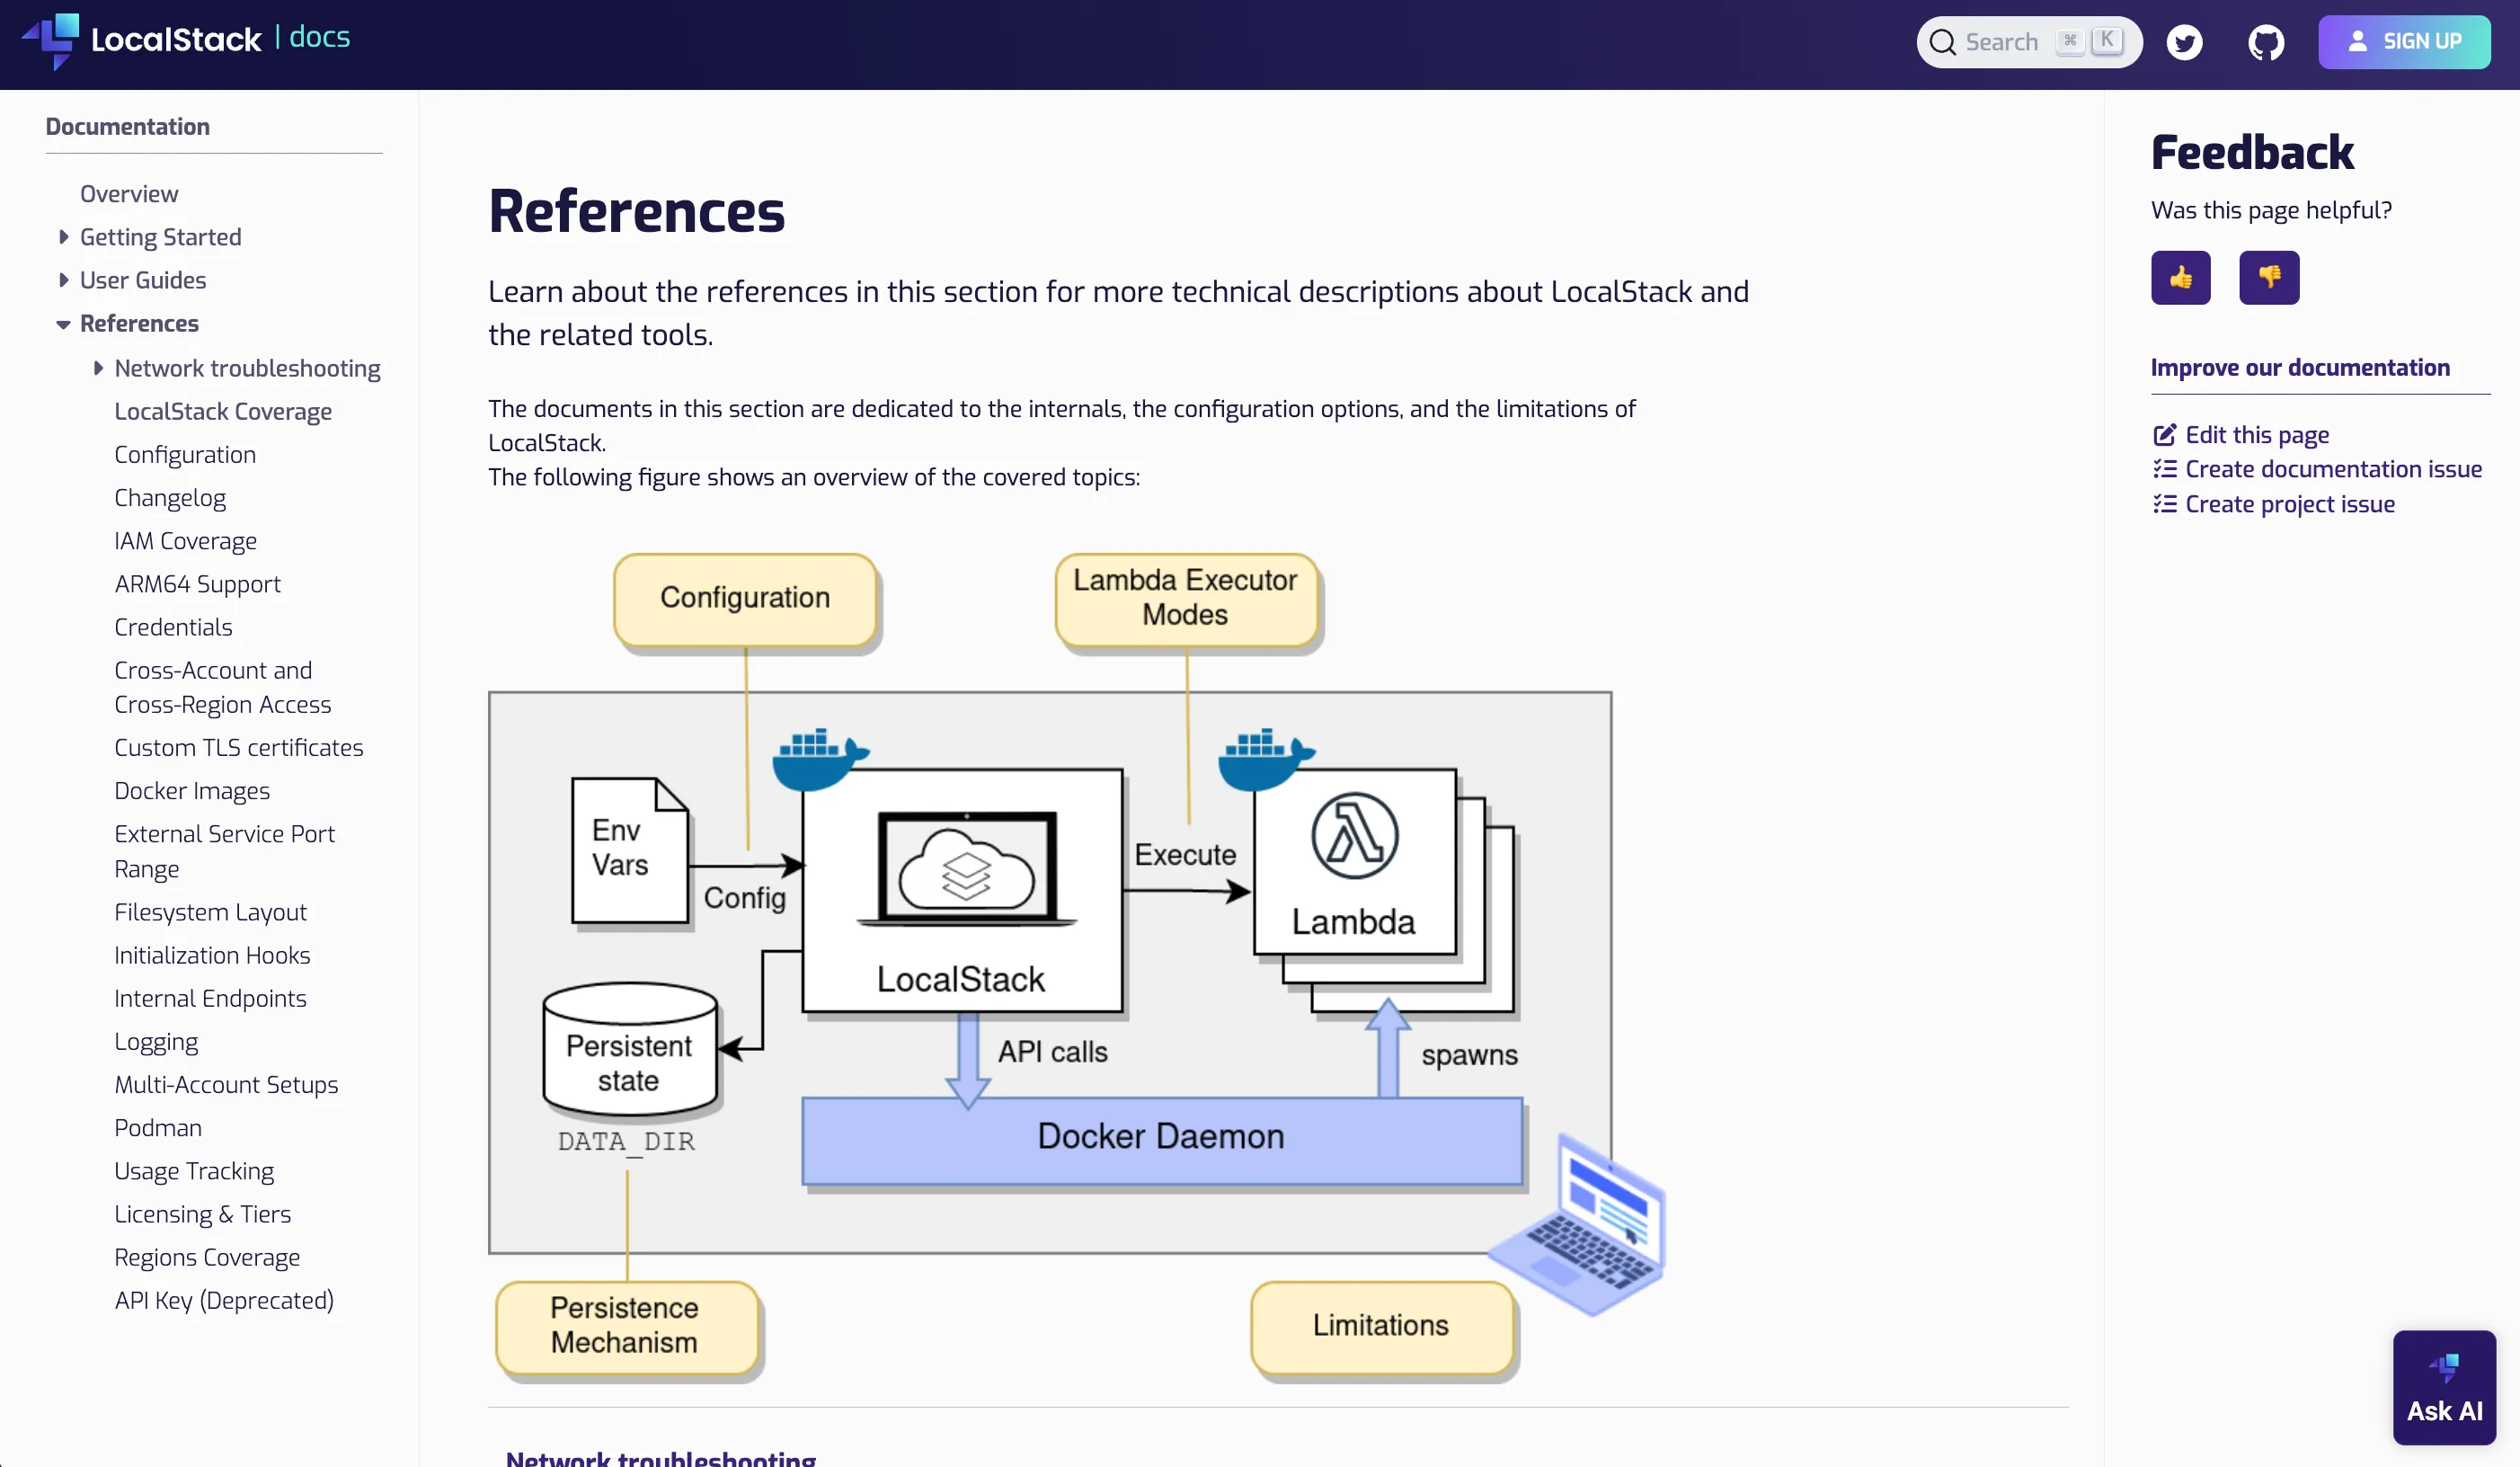Expand Network troubleshooting in the sidebar
Image resolution: width=2520 pixels, height=1467 pixels.
[x=98, y=368]
